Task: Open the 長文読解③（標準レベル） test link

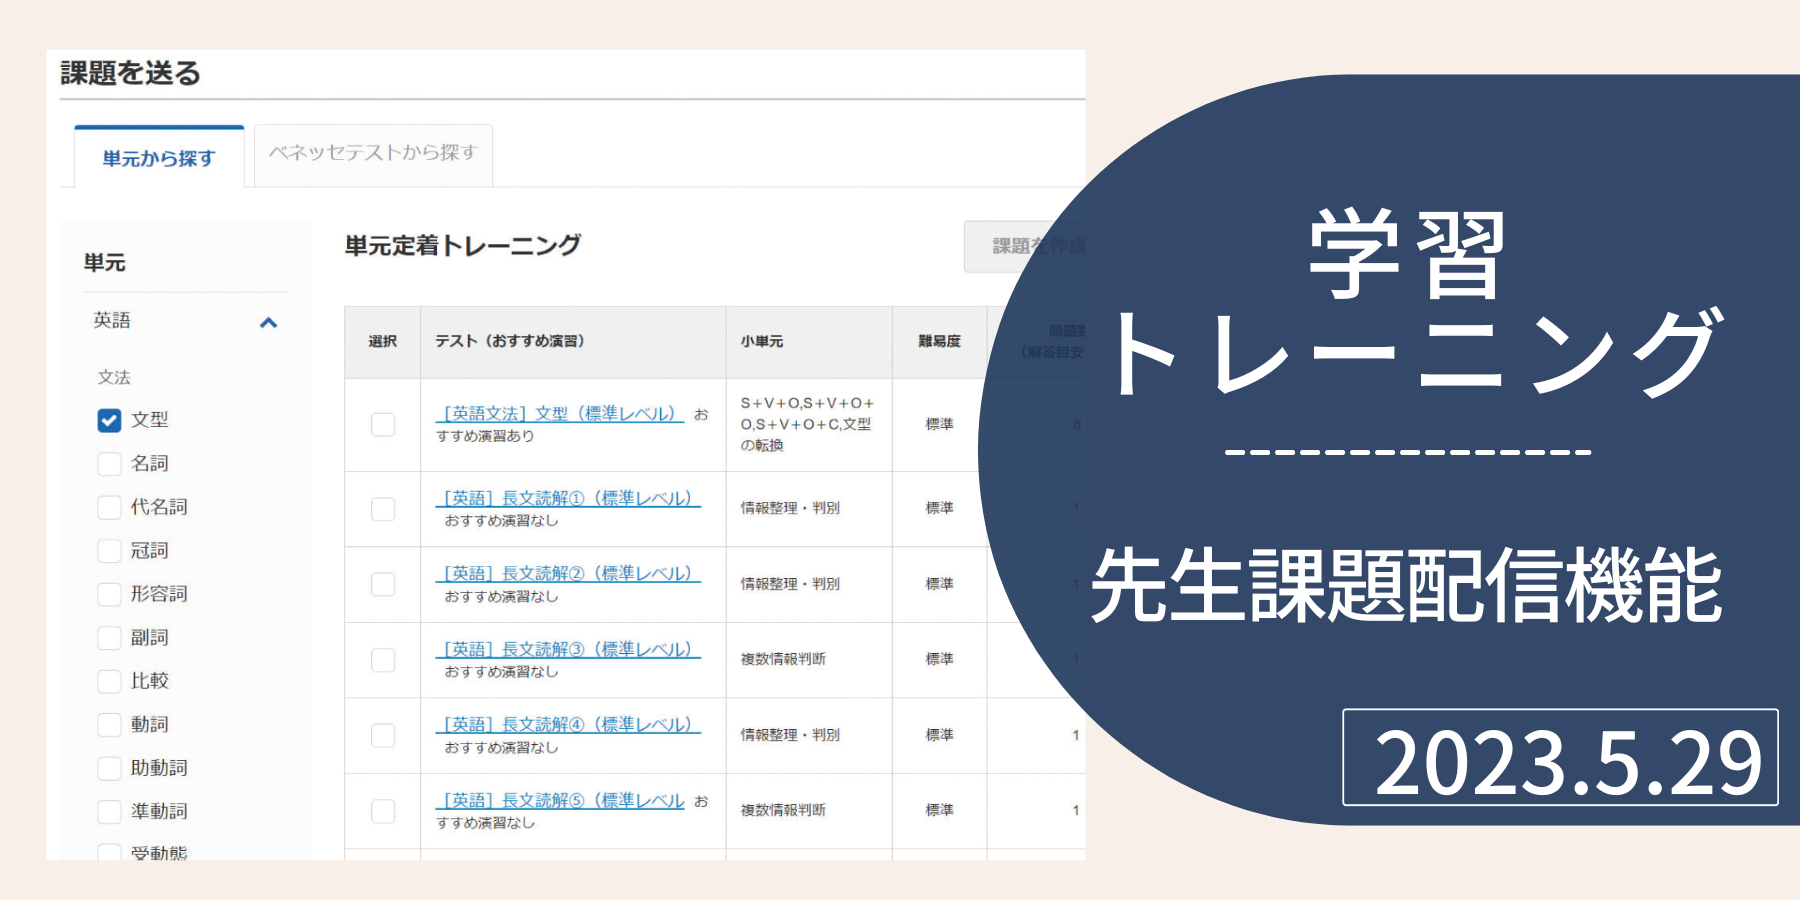Action: pyautogui.click(x=568, y=650)
